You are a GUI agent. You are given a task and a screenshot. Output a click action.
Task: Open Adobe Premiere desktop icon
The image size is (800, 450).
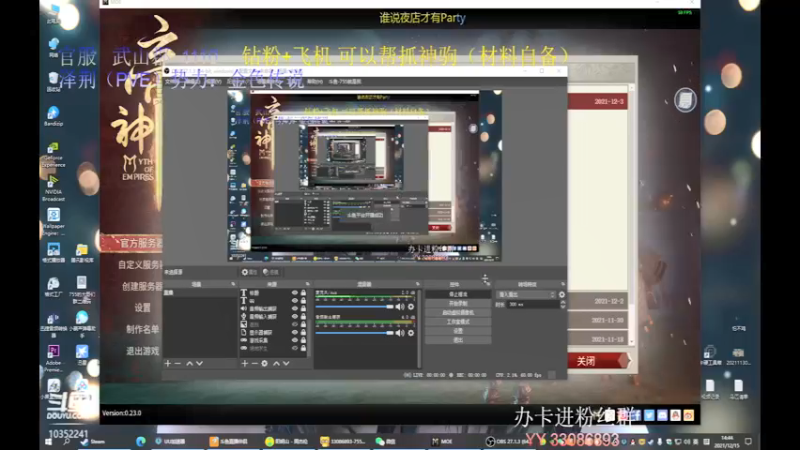(53, 358)
